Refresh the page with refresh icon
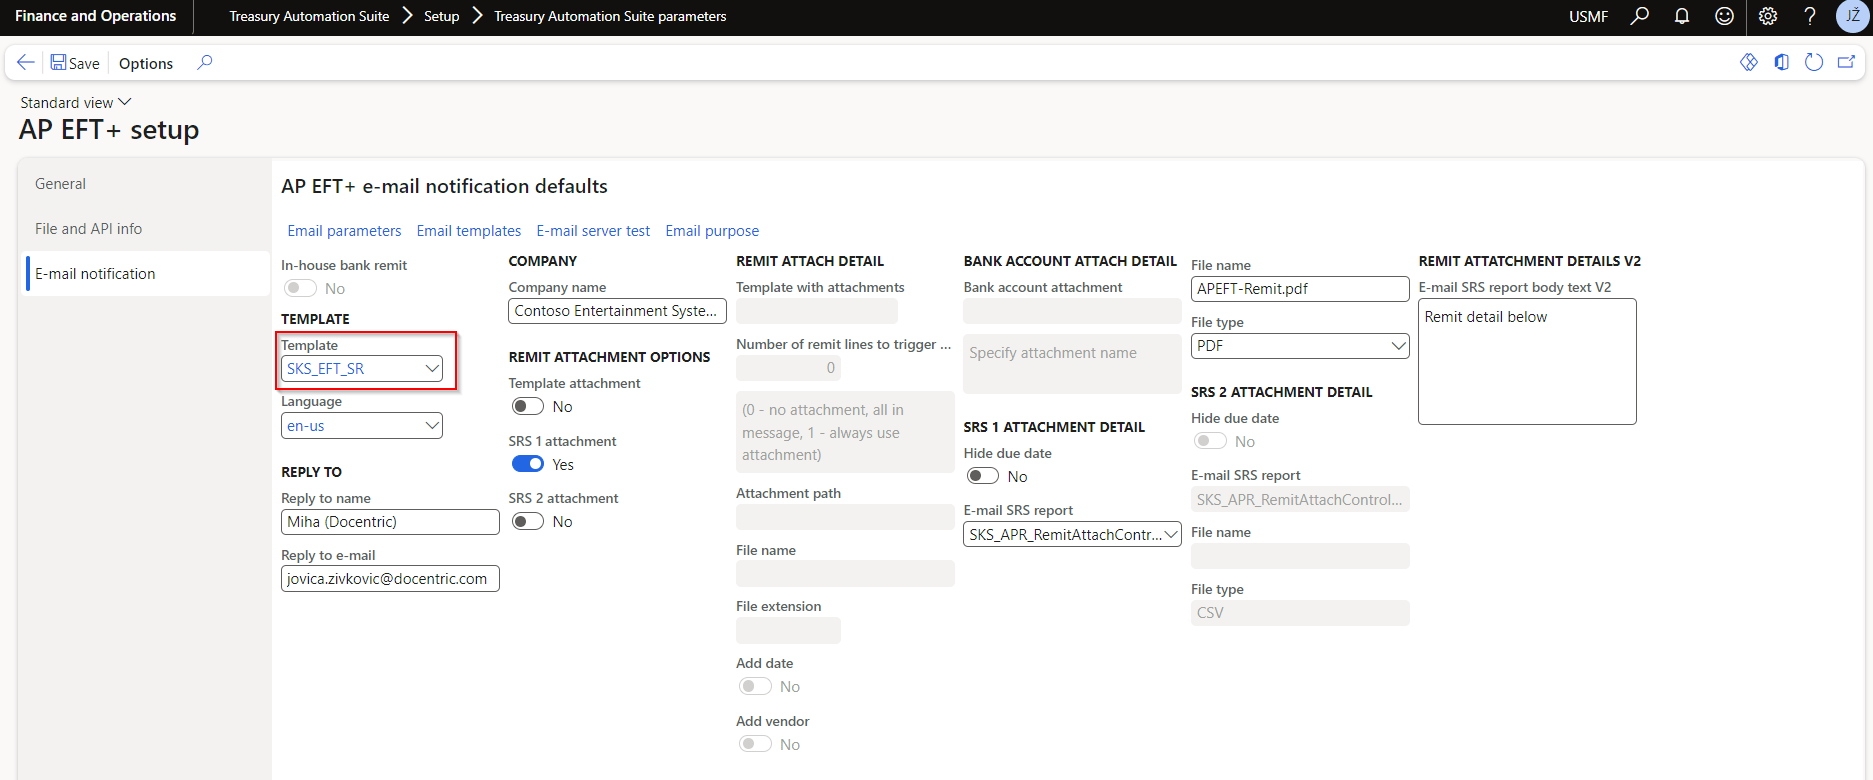1873x780 pixels. 1814,62
